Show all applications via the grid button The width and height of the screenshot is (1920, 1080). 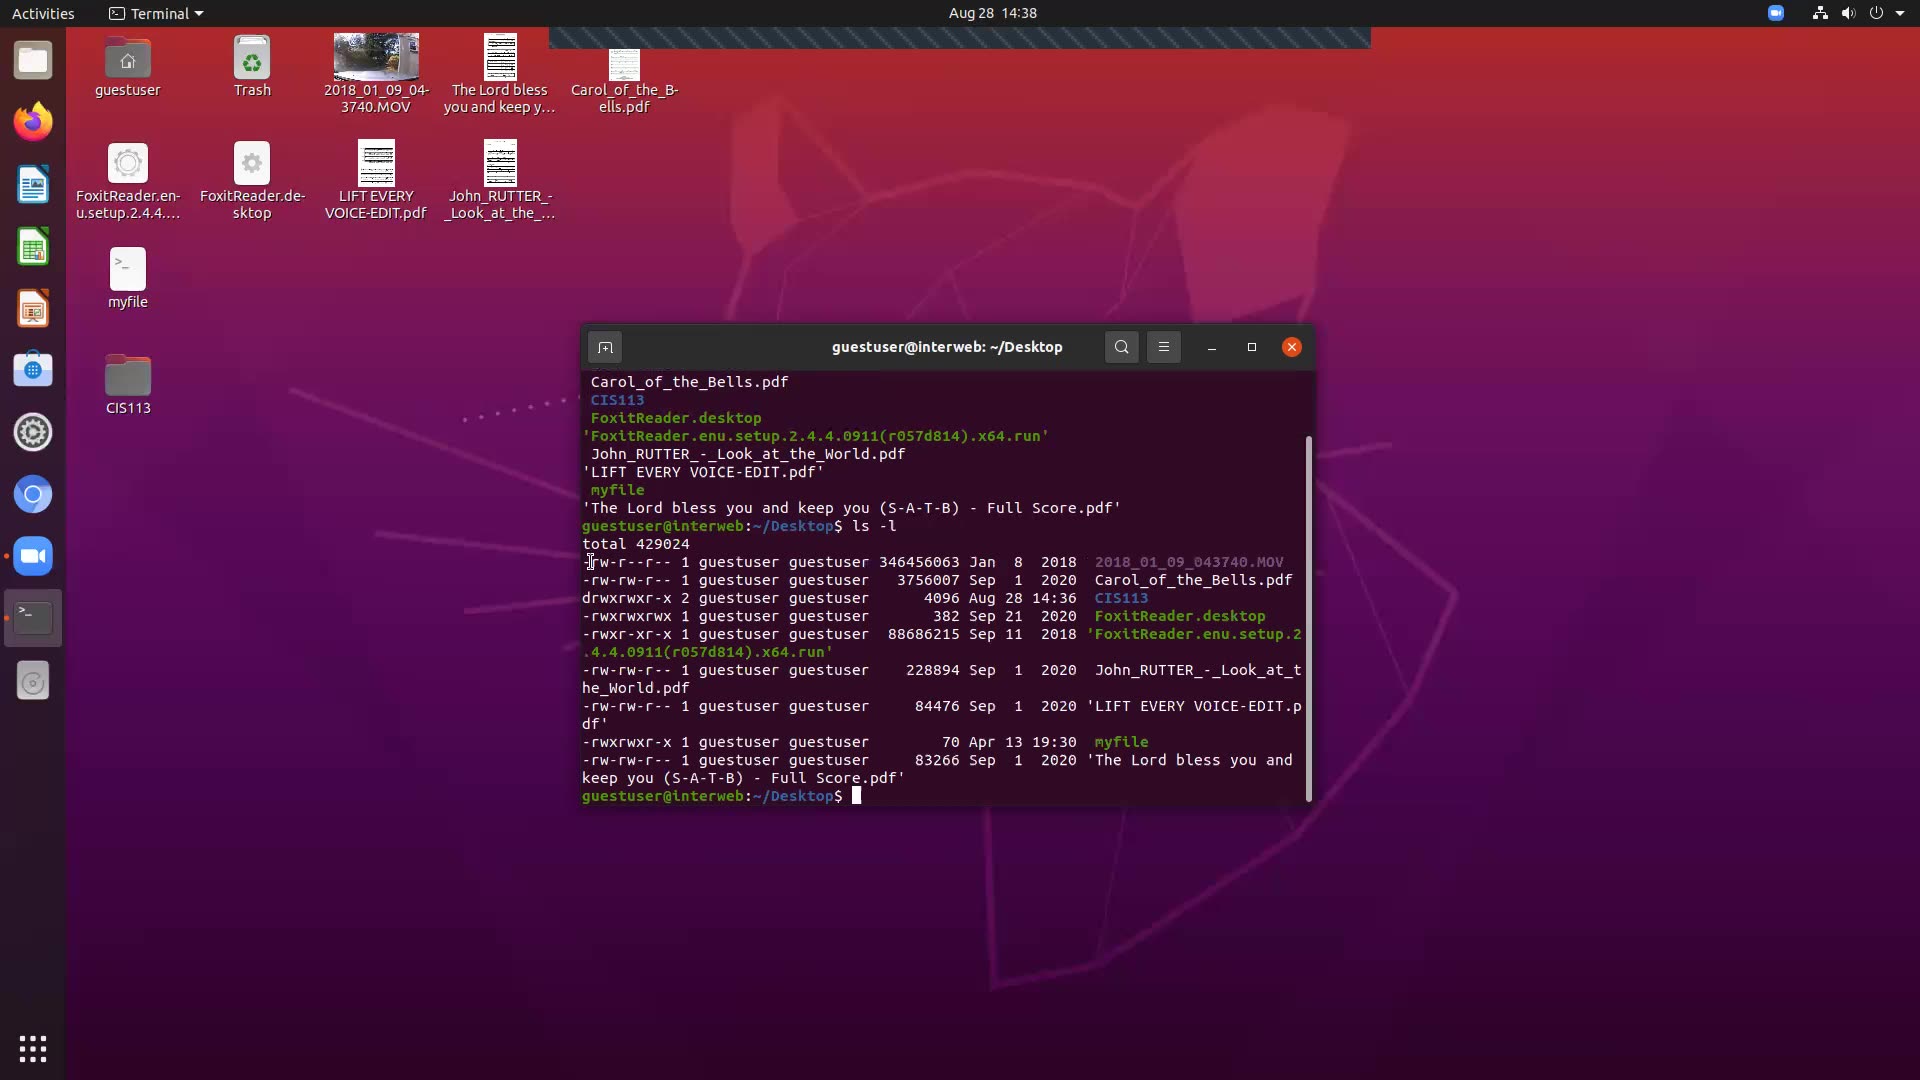tap(33, 1048)
